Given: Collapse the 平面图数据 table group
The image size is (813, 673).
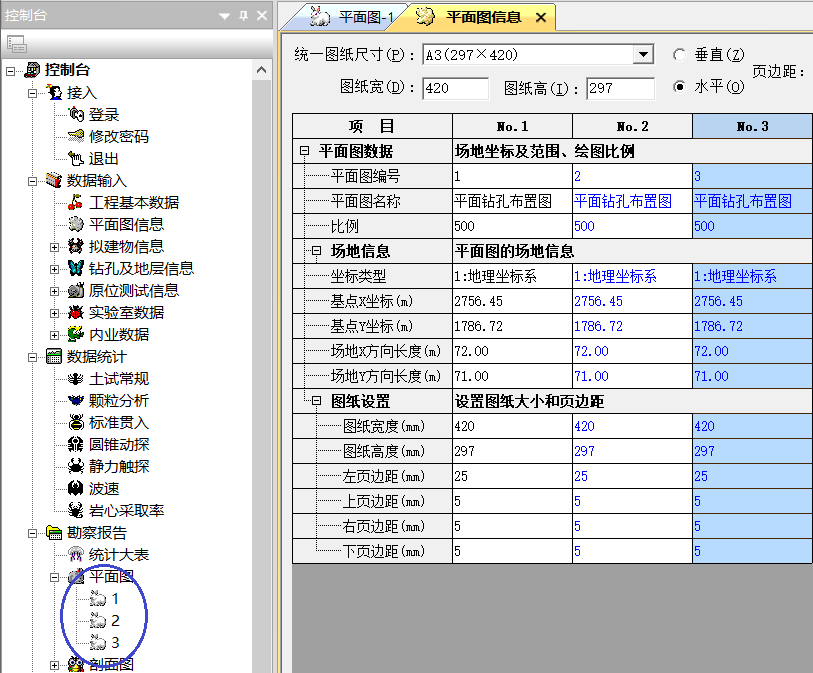Looking at the screenshot, I should (x=304, y=151).
